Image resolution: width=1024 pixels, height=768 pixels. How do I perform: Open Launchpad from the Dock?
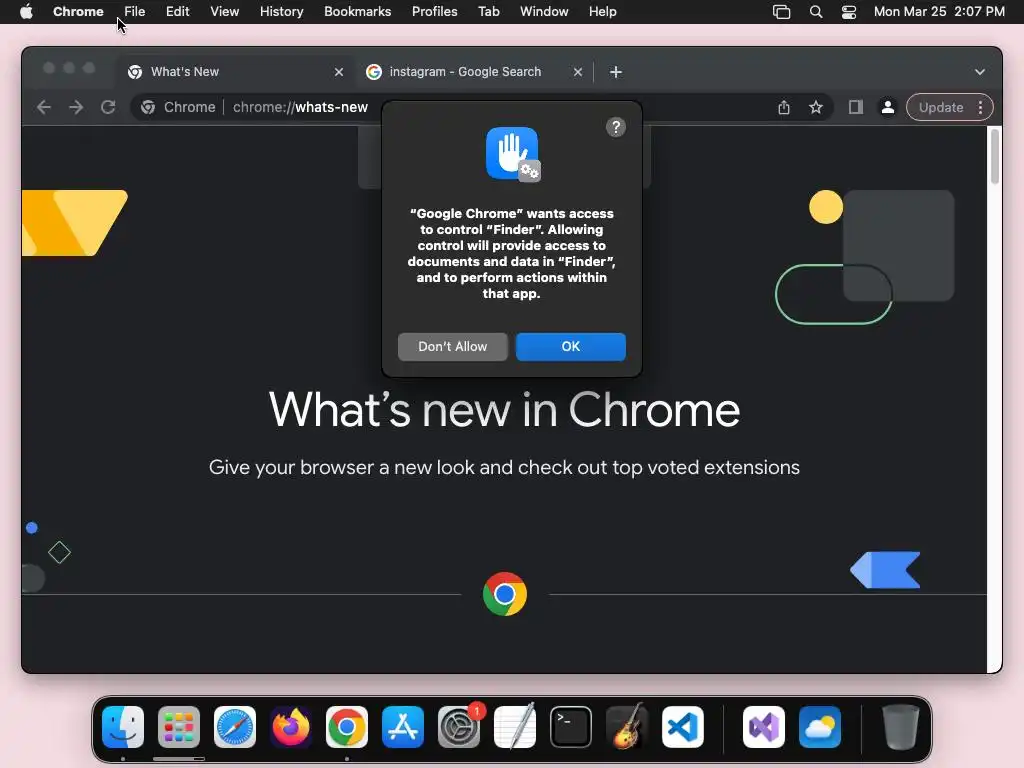point(179,727)
